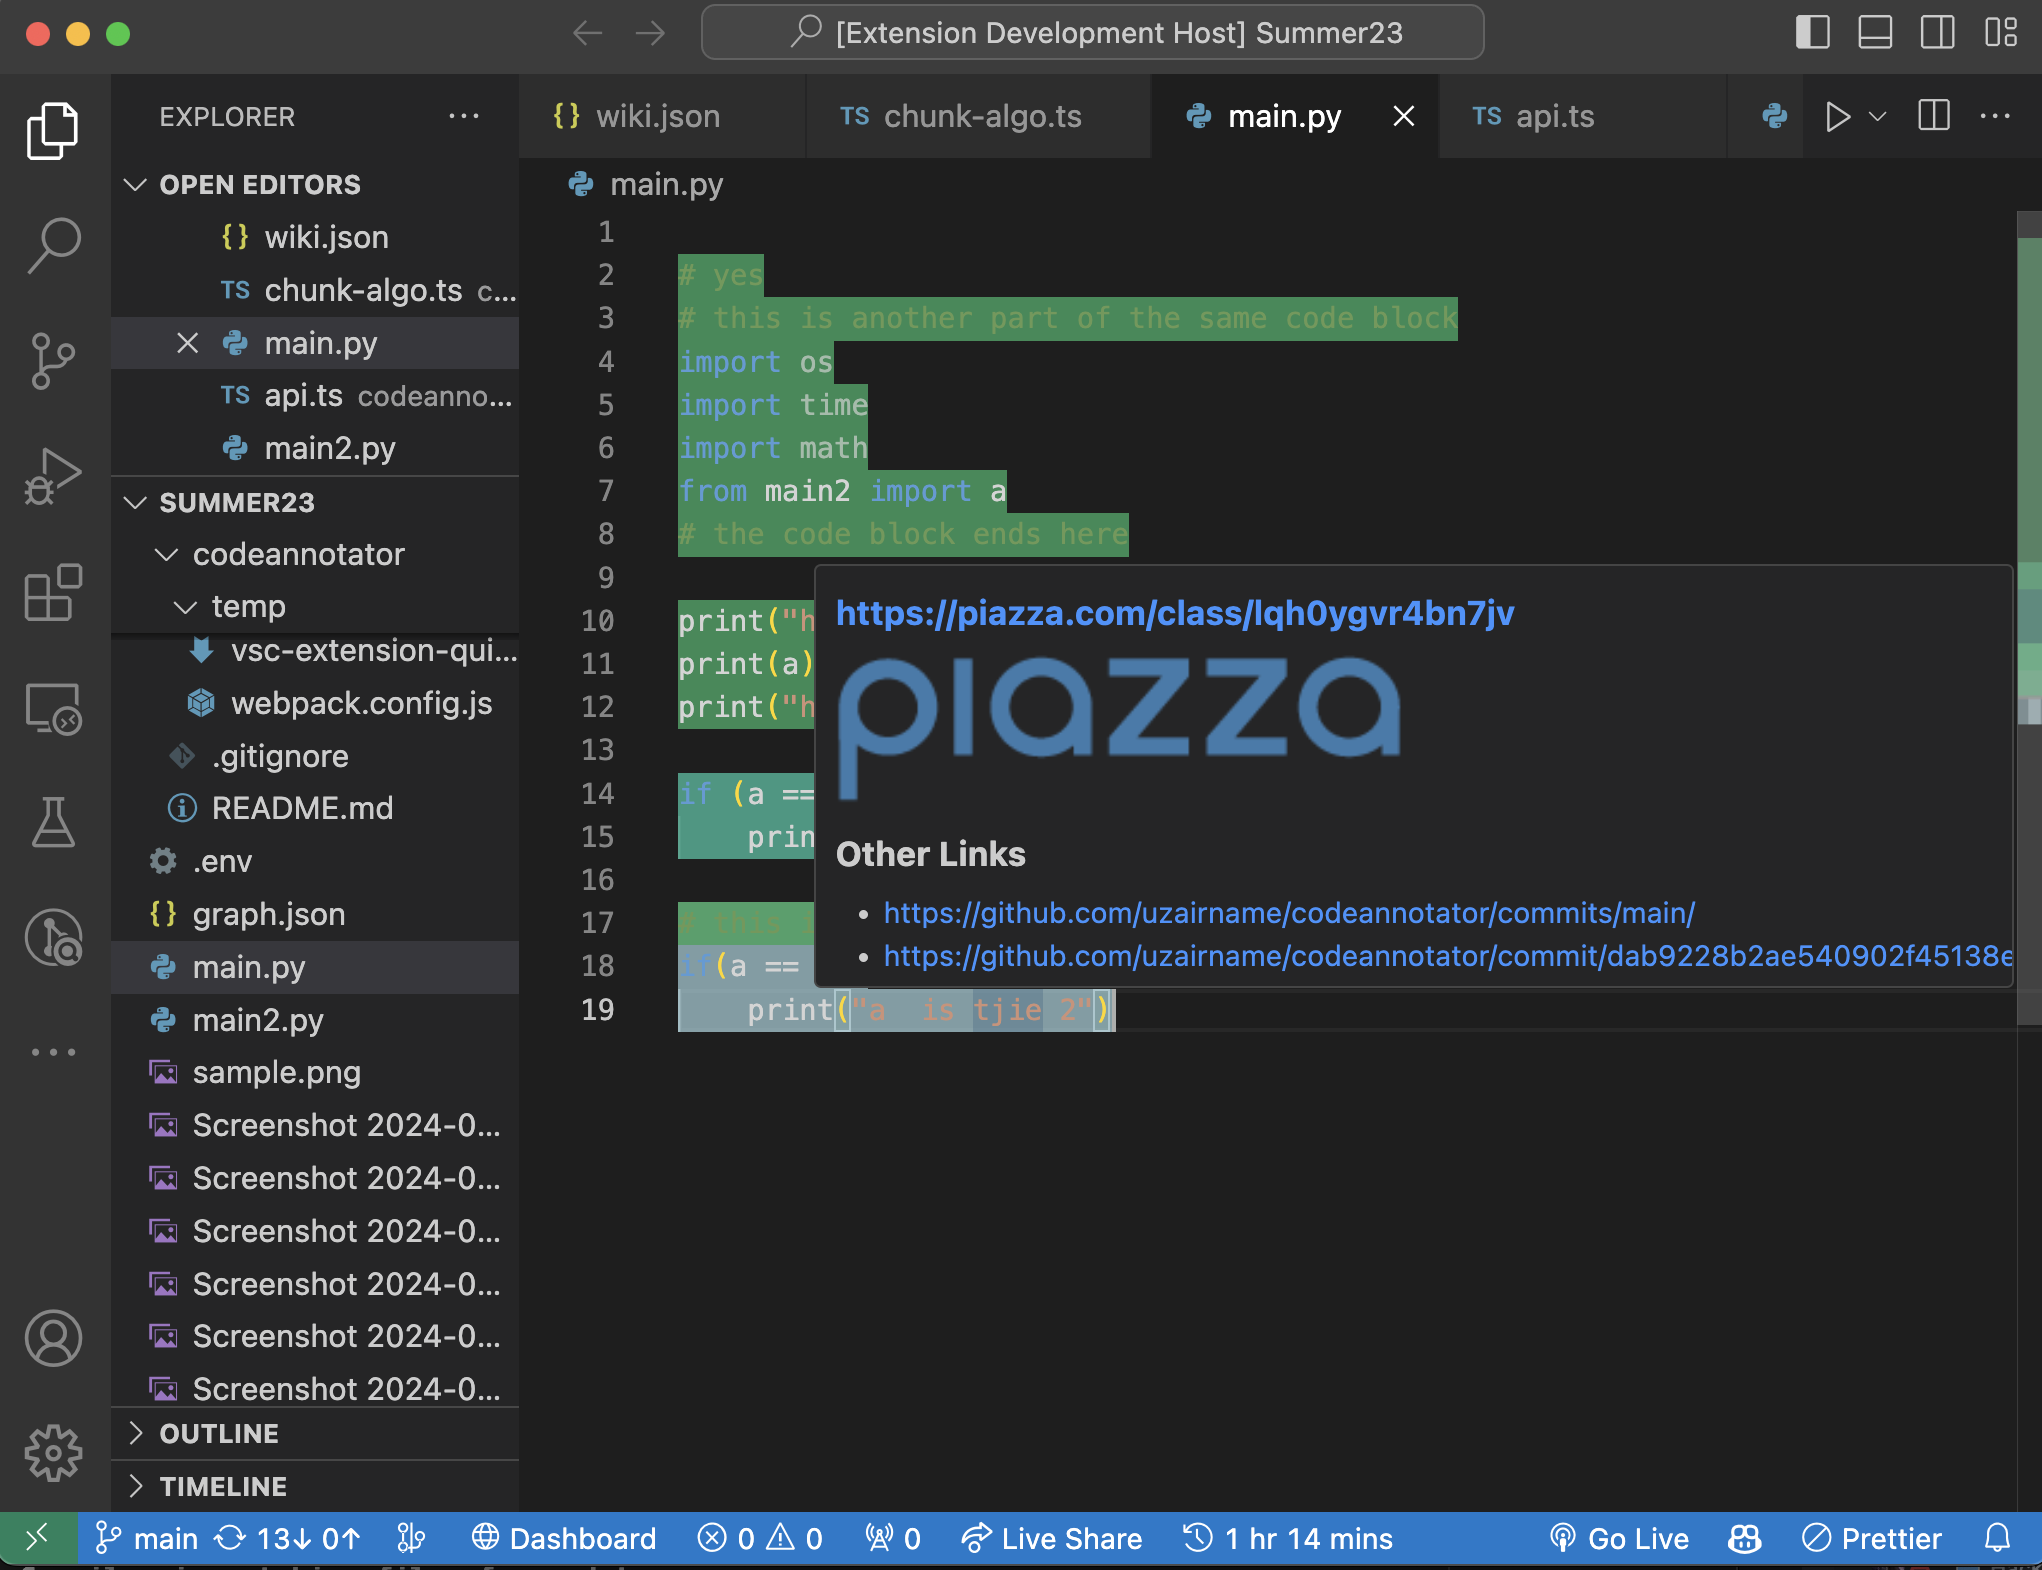The image size is (2042, 1570).
Task: Open Run and Debug view
Action: click(x=53, y=477)
